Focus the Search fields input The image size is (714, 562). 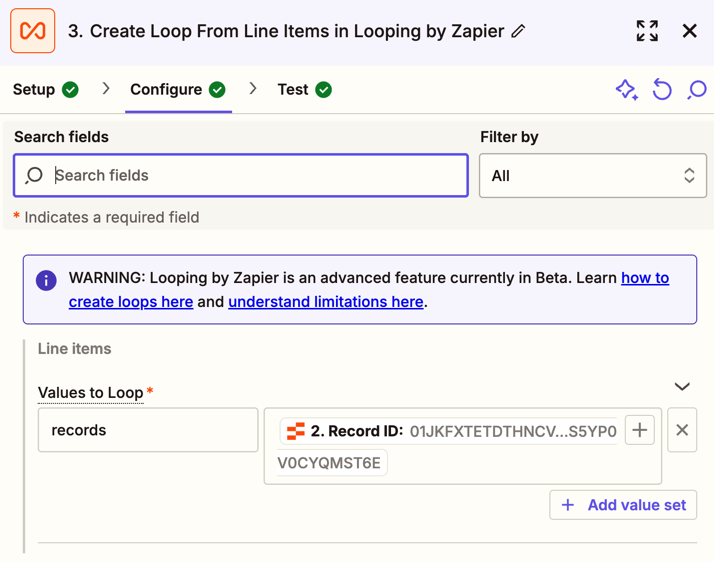point(241,175)
